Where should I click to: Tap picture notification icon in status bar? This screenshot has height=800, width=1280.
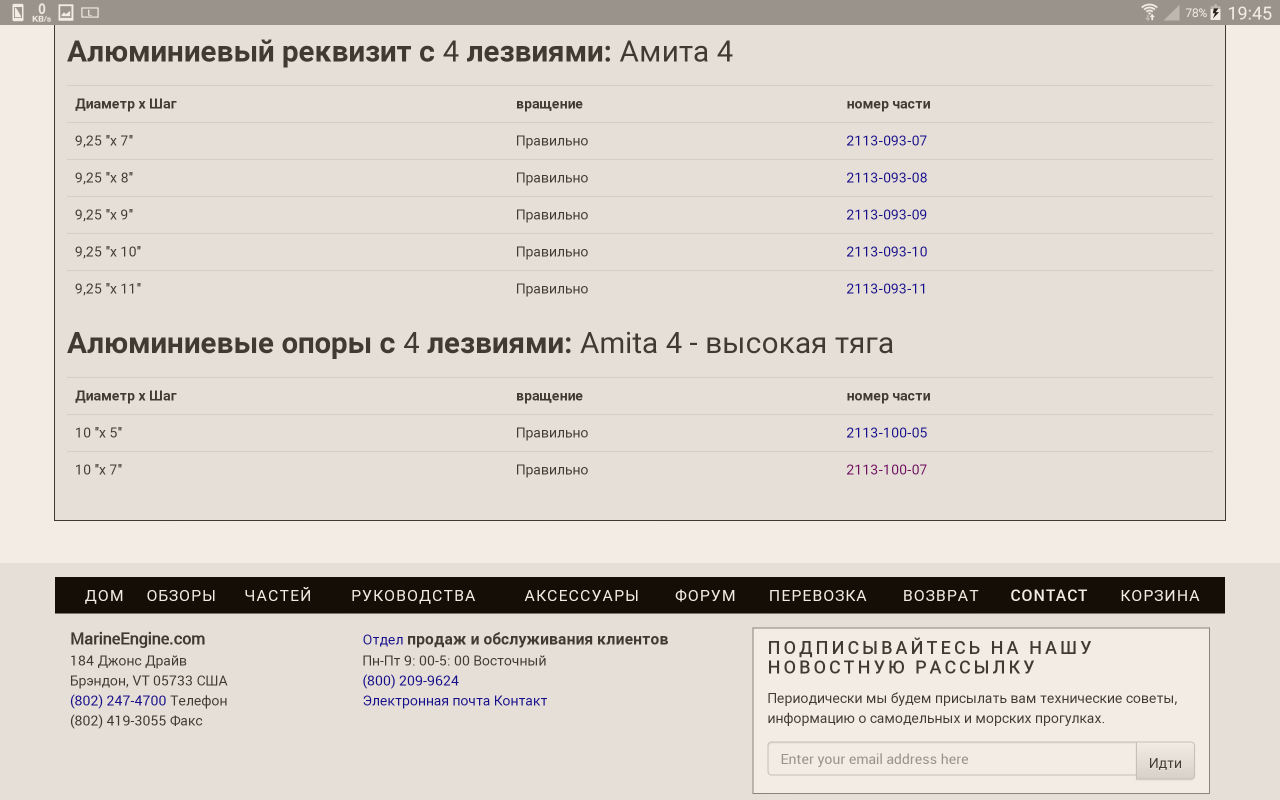tap(66, 13)
